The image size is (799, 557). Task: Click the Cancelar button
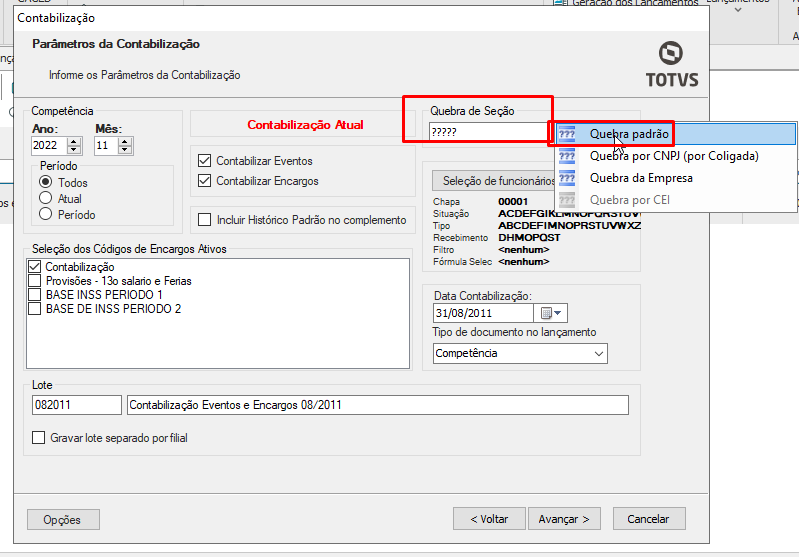[649, 519]
